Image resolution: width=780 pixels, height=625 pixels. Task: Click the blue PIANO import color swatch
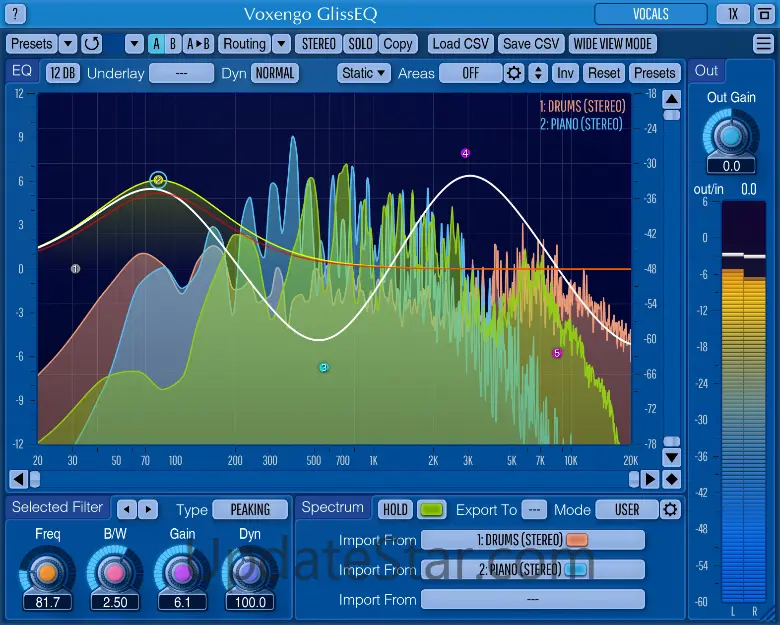(x=576, y=569)
